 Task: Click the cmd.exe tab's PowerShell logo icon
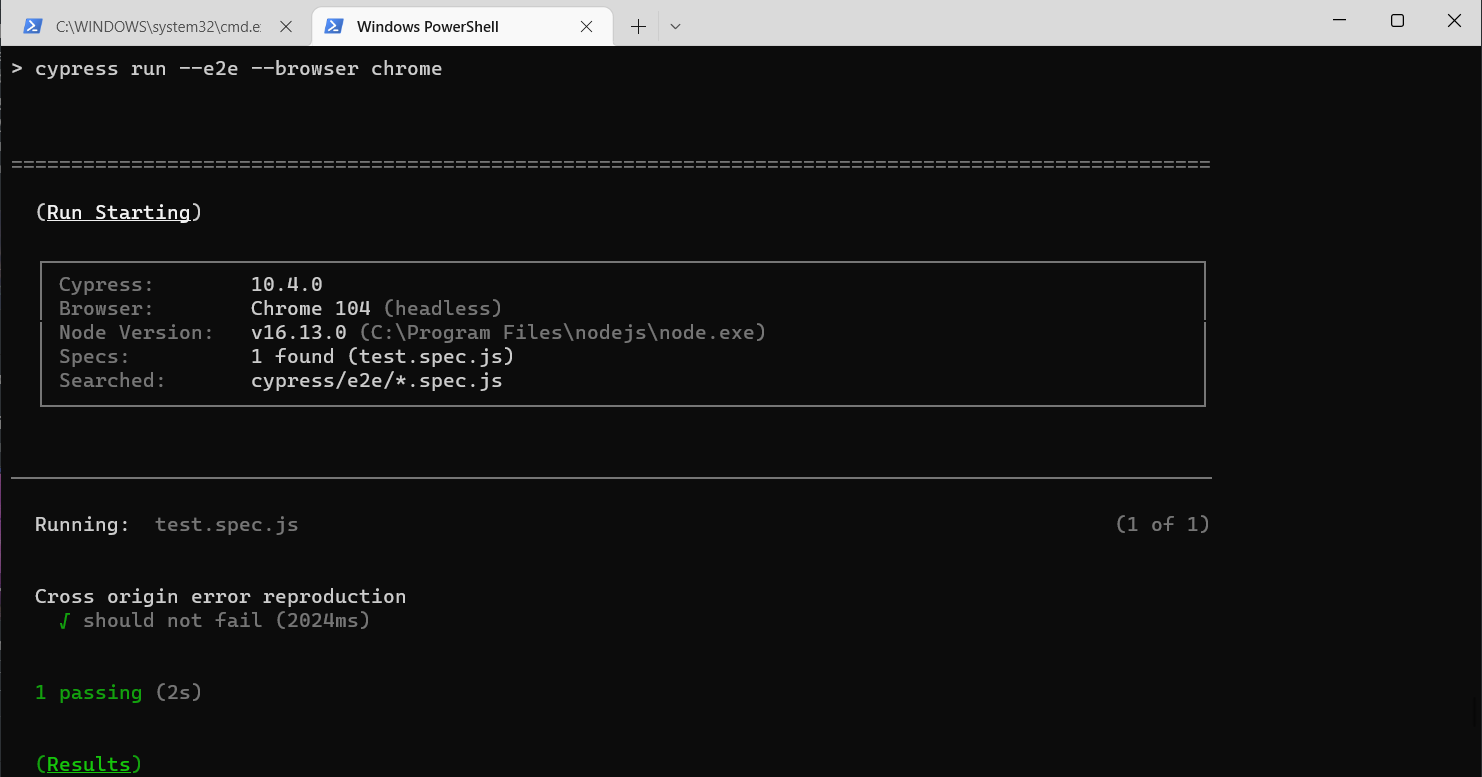click(x=33, y=26)
